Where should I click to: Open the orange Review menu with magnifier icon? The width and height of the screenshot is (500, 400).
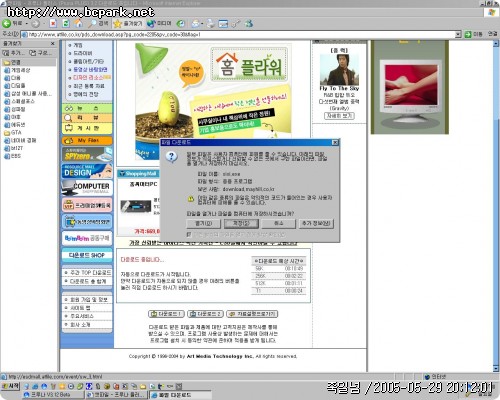[87, 118]
